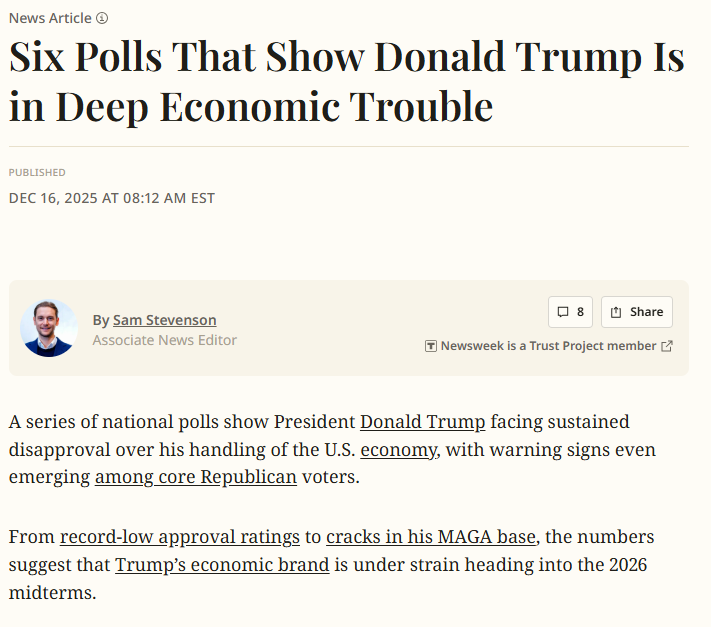The height and width of the screenshot is (627, 711).
Task: Click the comment count number 8
Action: [x=580, y=312]
